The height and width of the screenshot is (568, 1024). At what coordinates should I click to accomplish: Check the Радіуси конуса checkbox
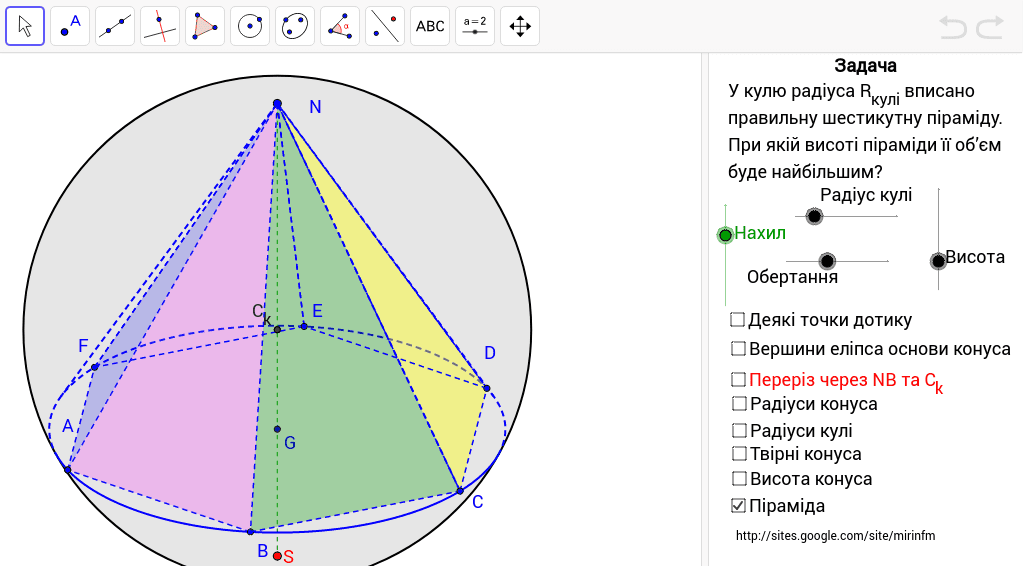click(739, 403)
